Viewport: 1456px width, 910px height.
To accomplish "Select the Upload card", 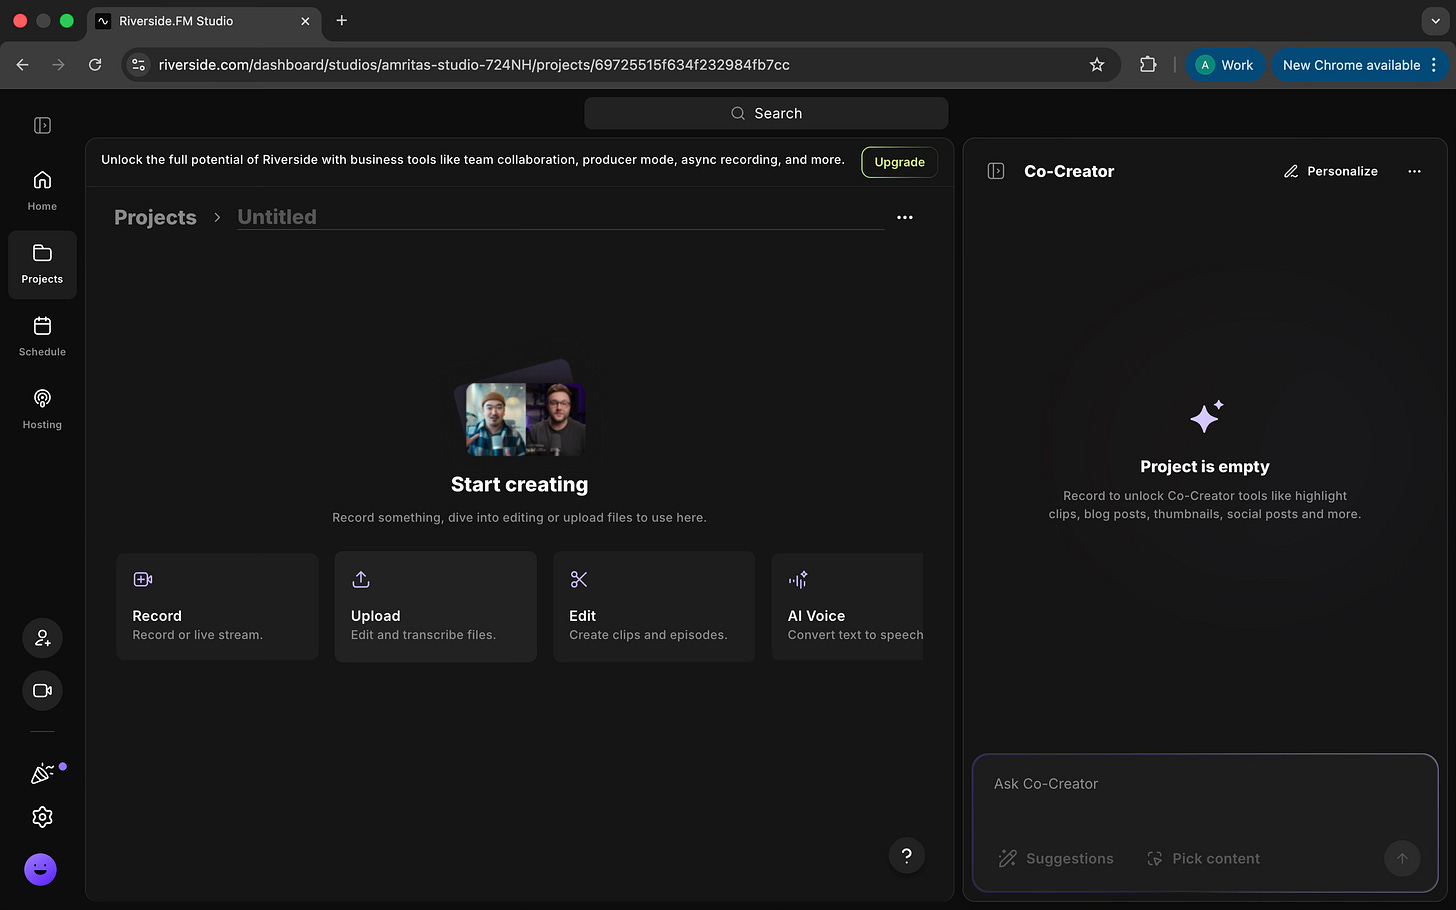I will pos(435,606).
